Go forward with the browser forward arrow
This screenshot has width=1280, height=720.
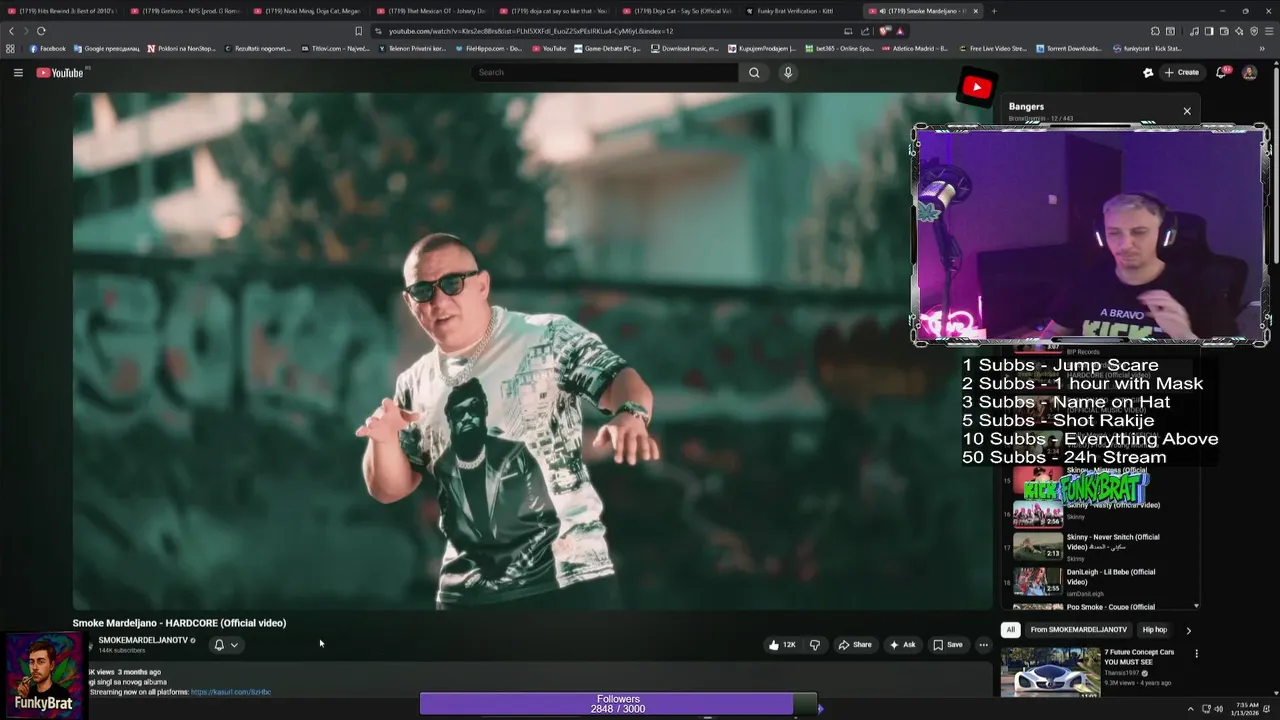(26, 31)
